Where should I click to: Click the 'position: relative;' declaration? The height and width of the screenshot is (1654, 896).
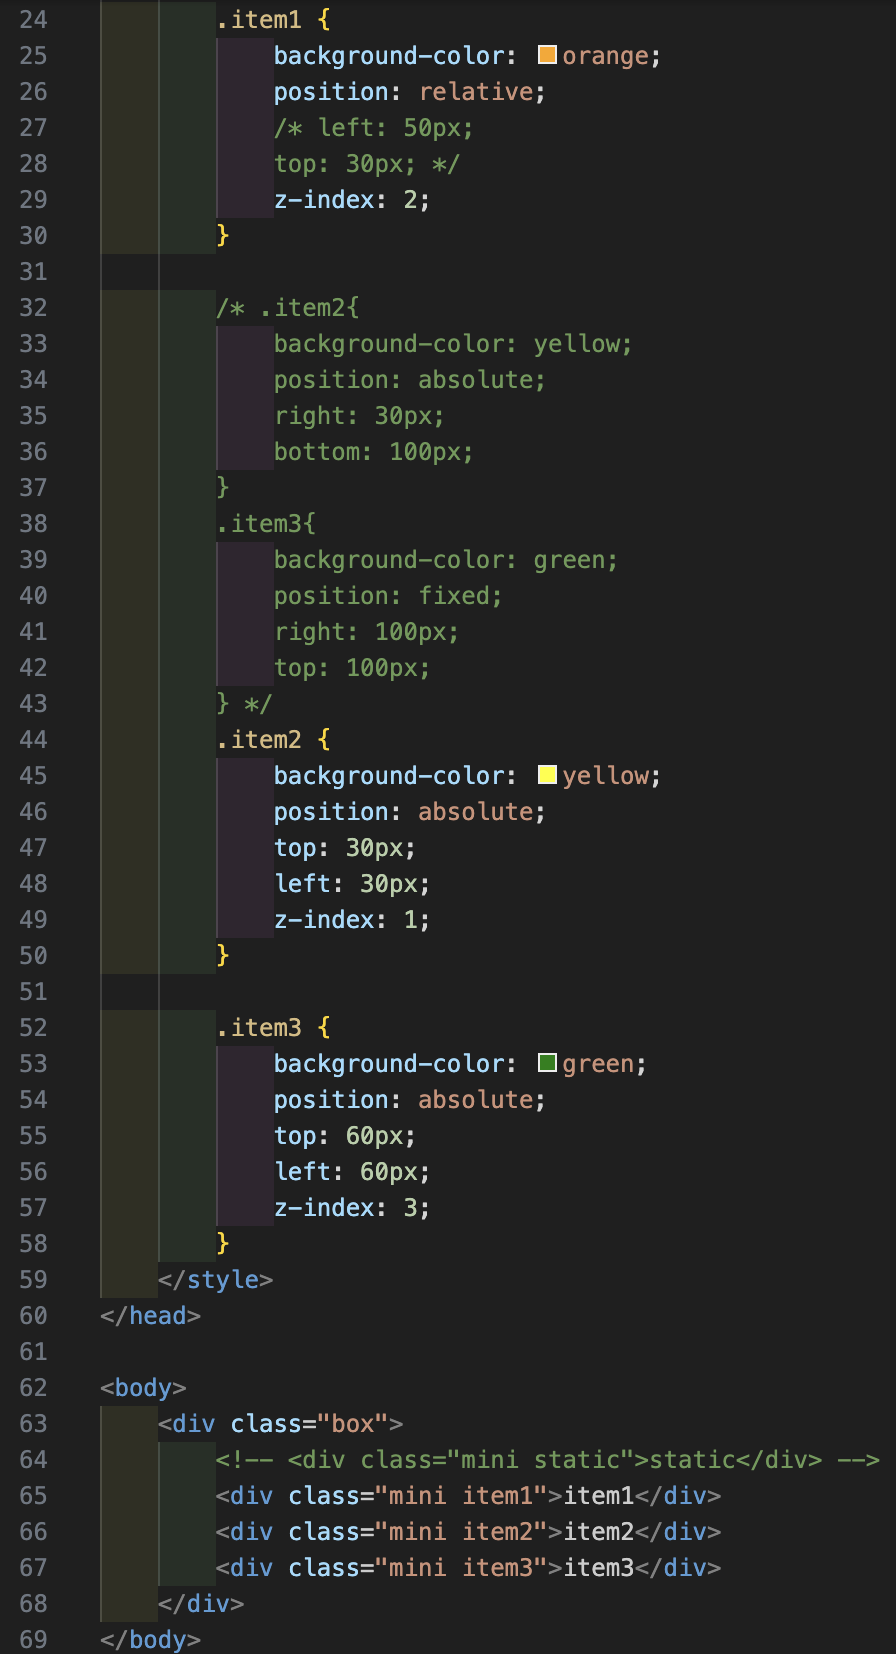(x=410, y=91)
